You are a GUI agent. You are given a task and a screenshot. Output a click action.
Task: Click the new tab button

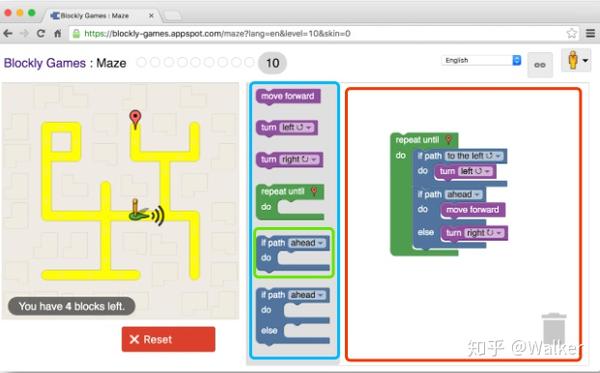click(173, 16)
